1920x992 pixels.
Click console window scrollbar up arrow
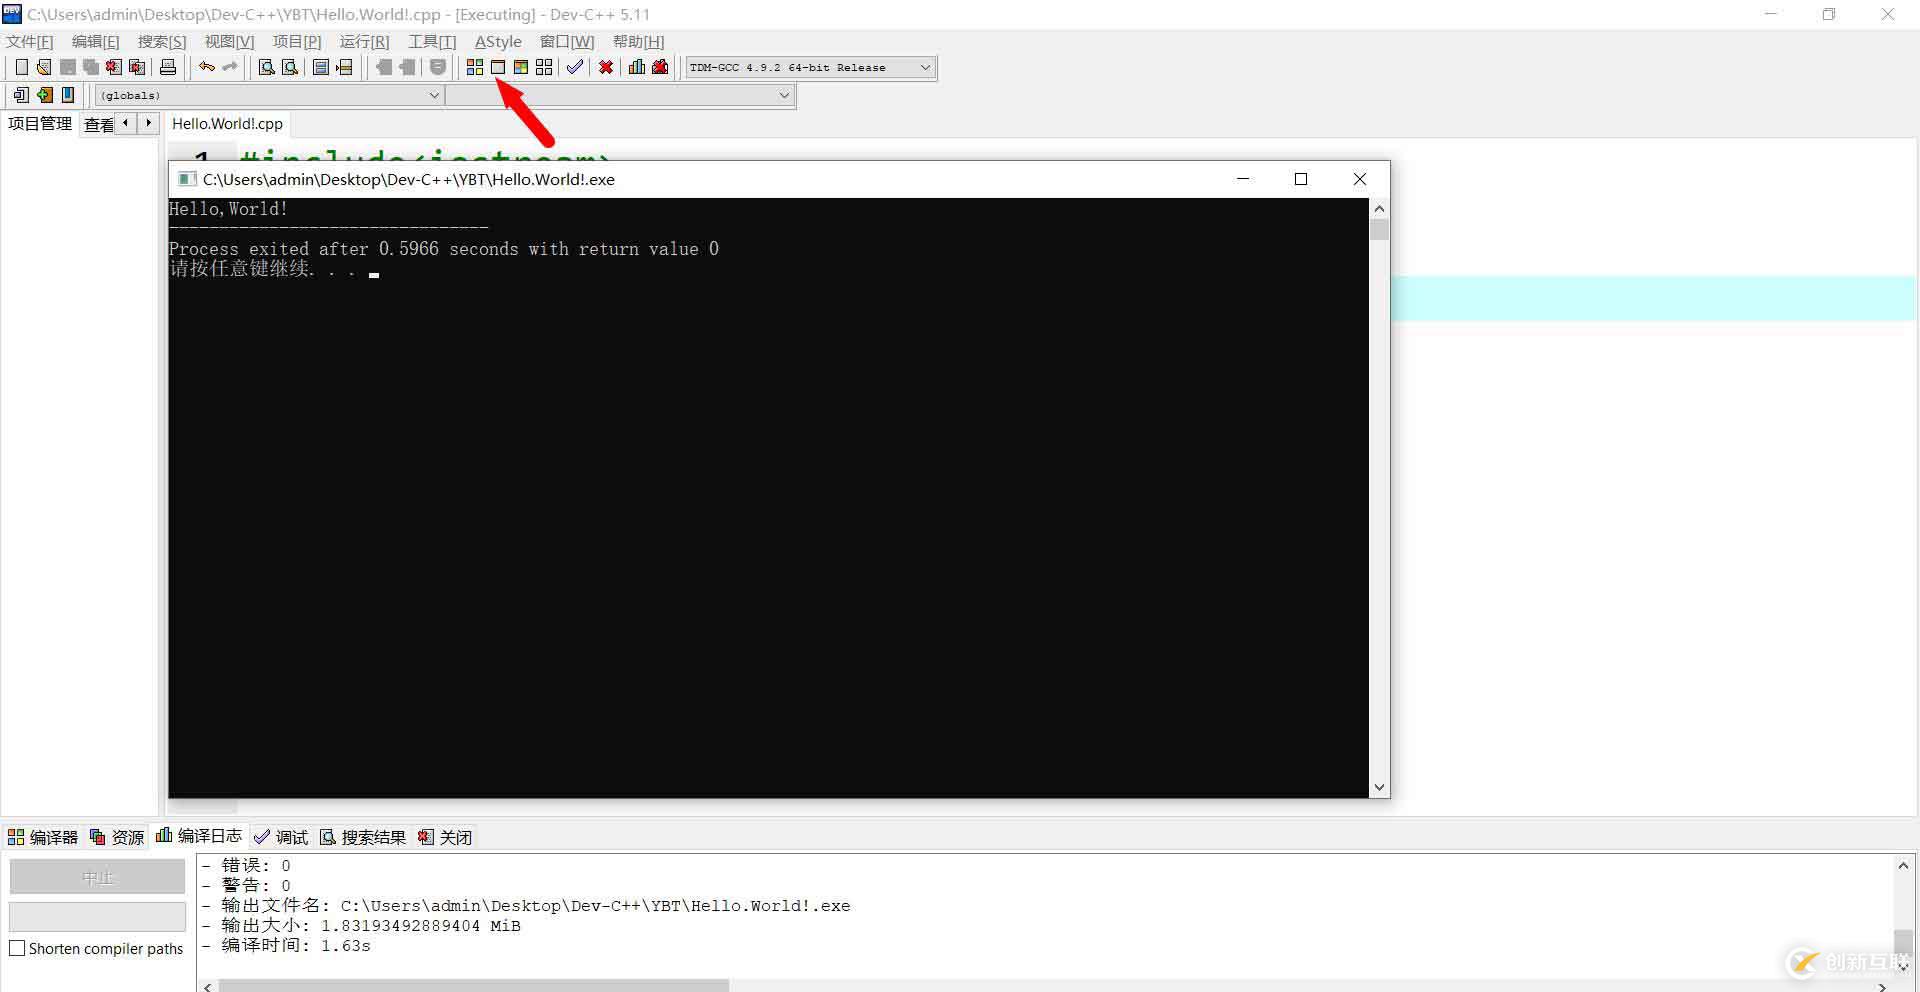point(1379,208)
